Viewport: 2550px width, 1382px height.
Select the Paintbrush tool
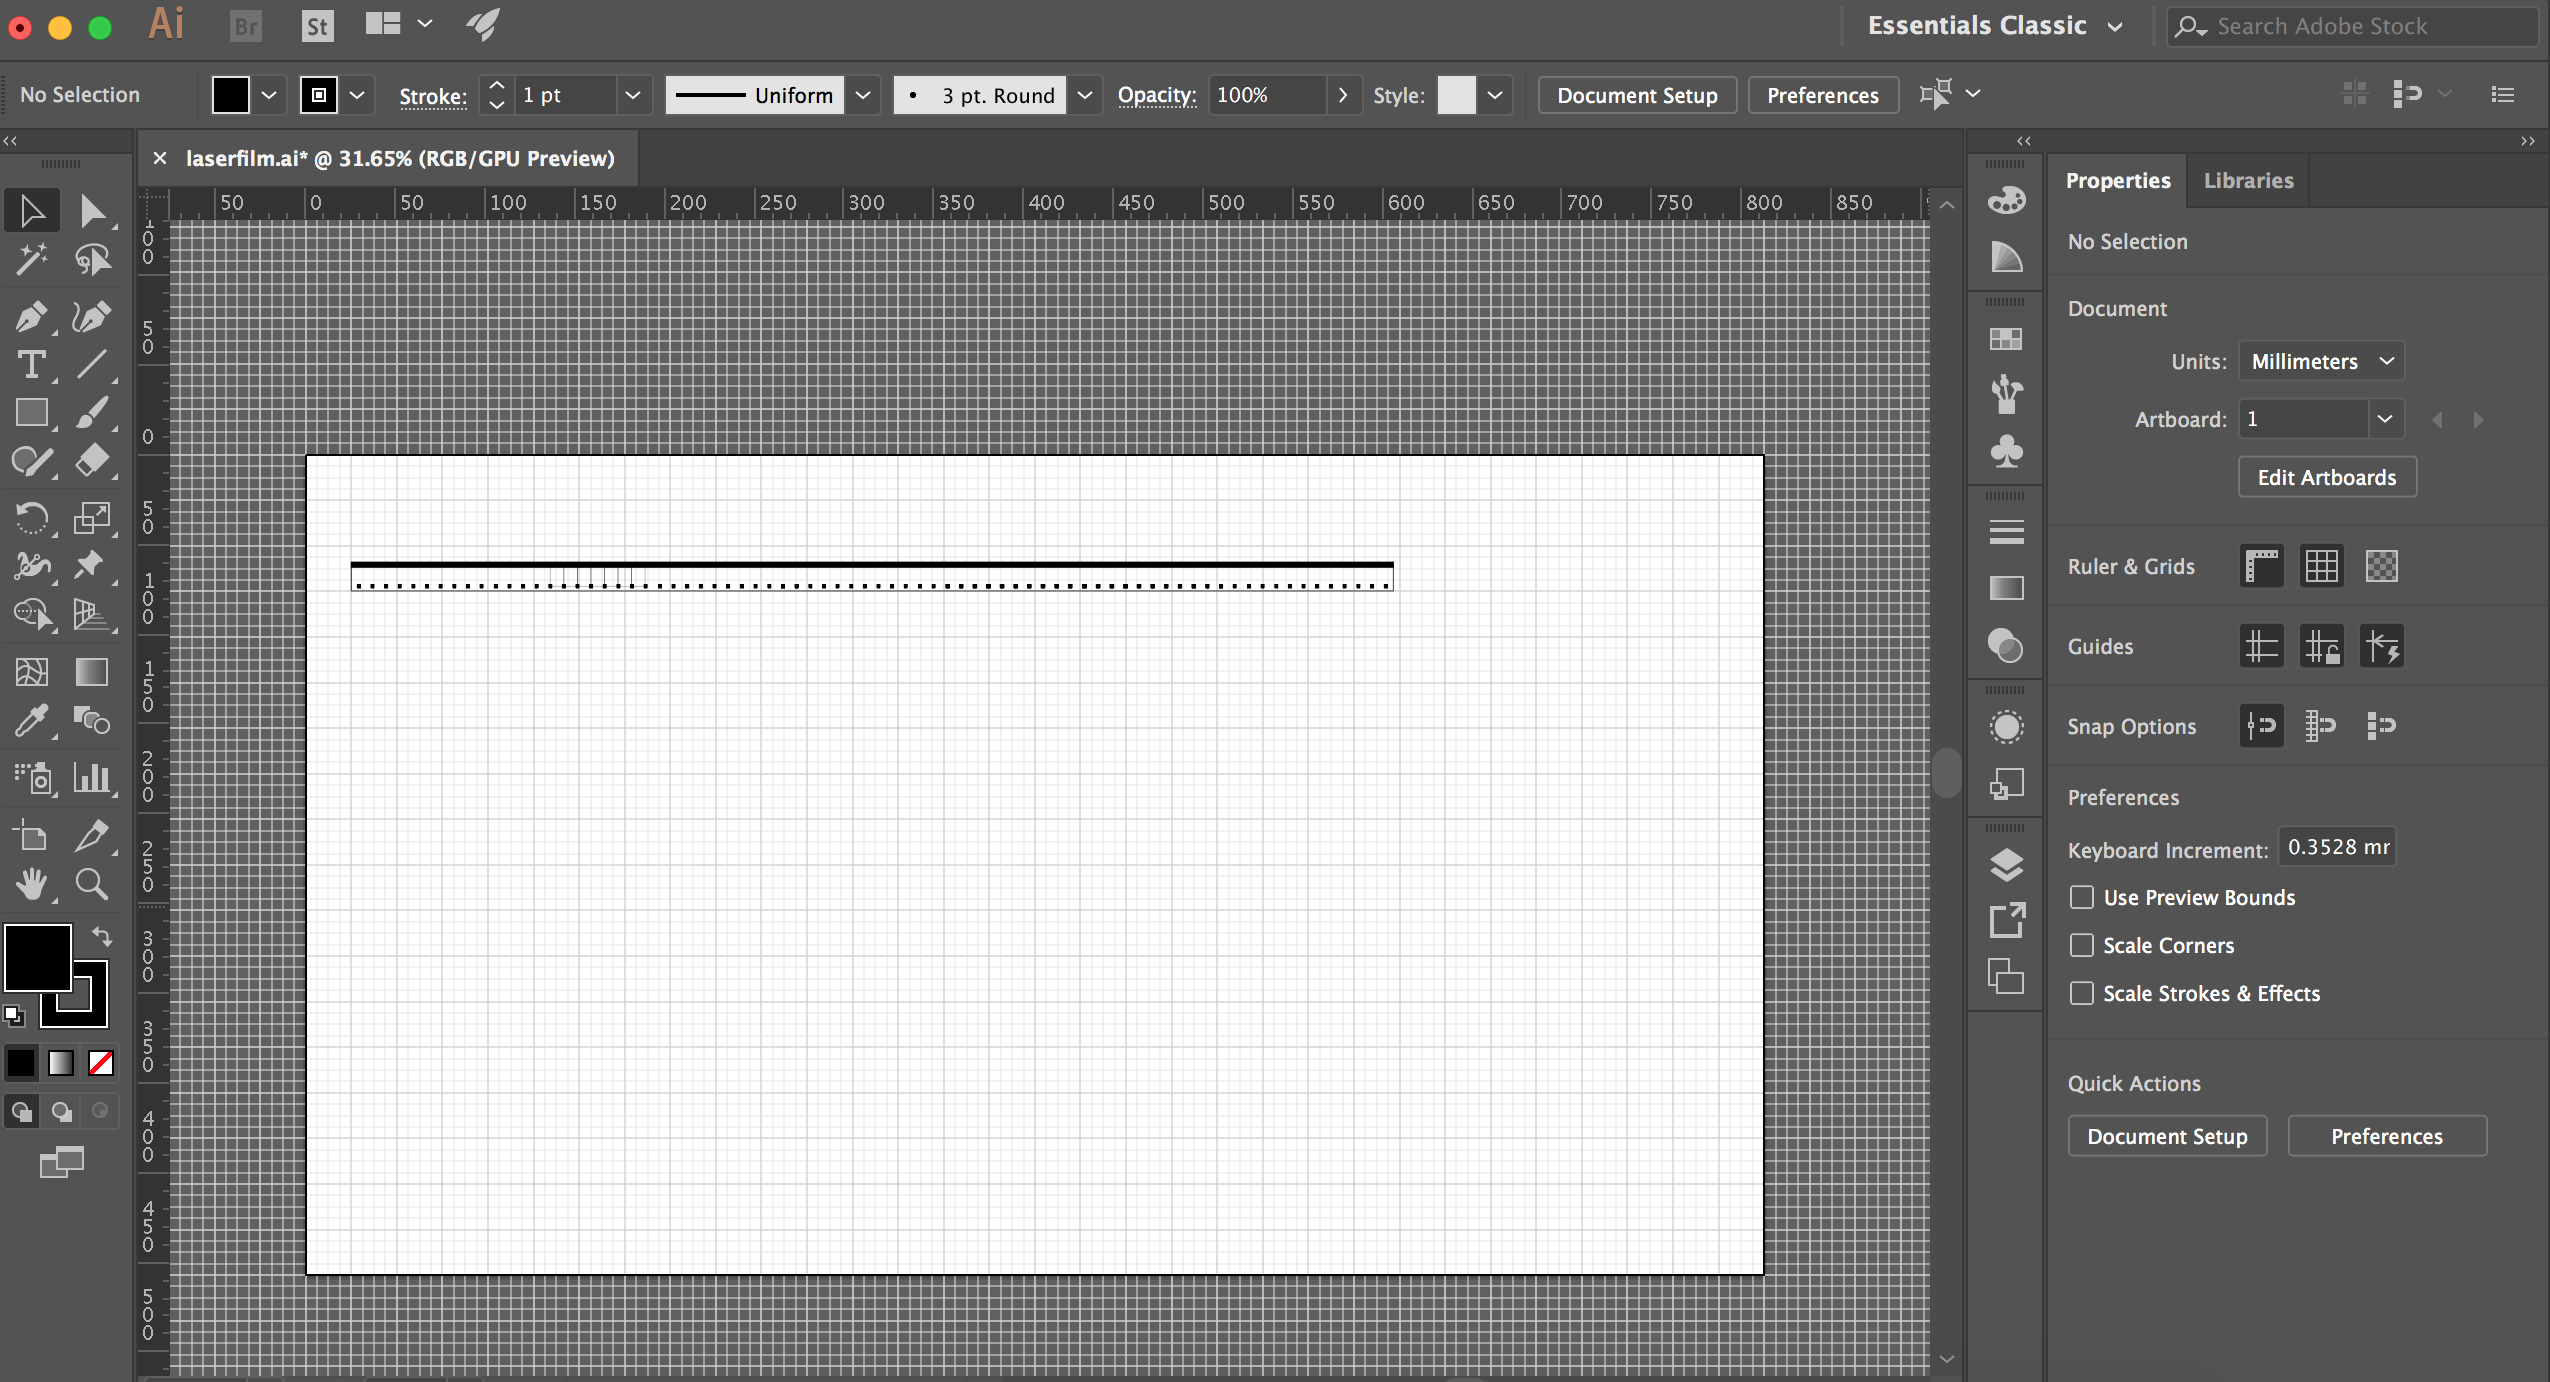pos(92,410)
